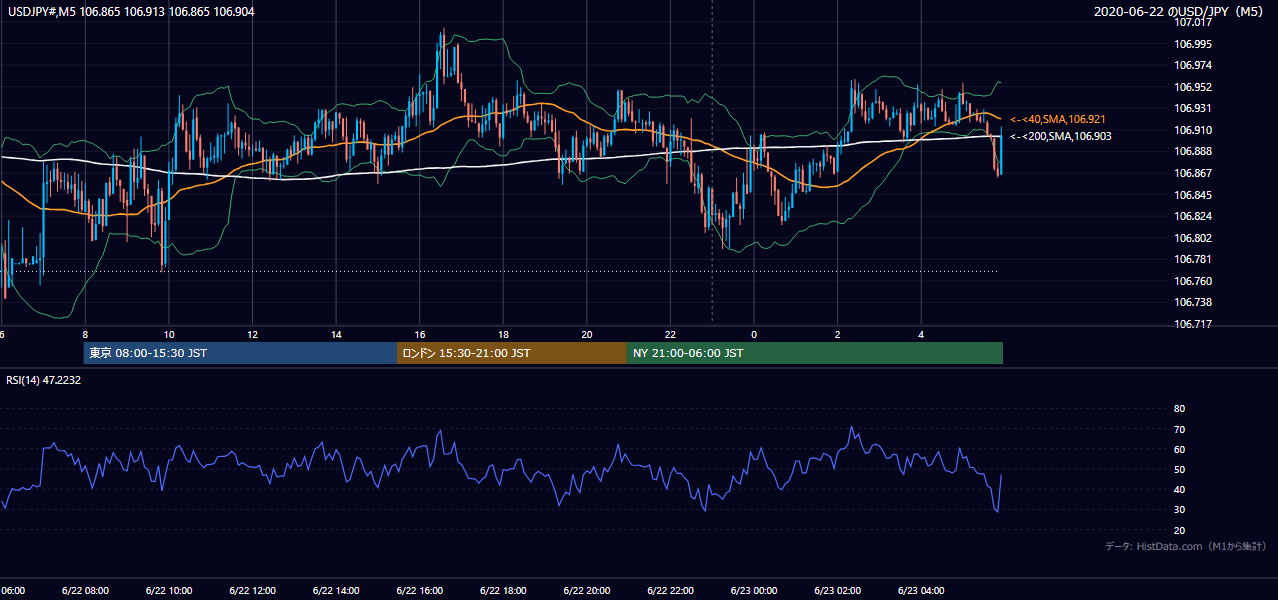
Task: Click RSI scale value 30
Action: (x=1179, y=510)
